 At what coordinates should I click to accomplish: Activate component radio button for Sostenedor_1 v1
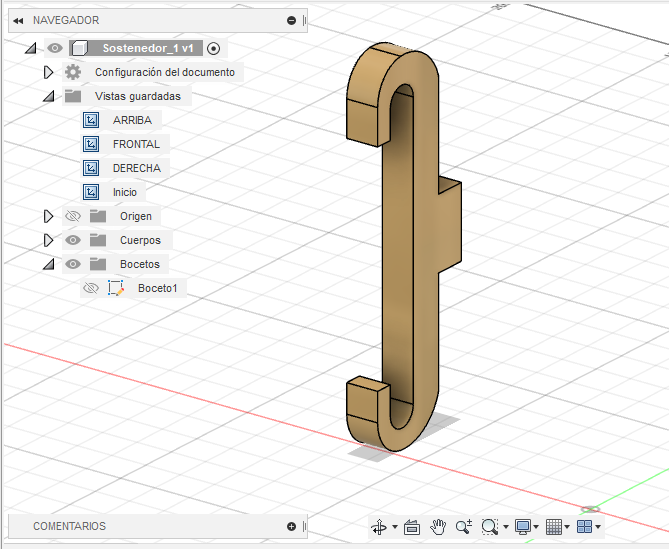click(213, 49)
